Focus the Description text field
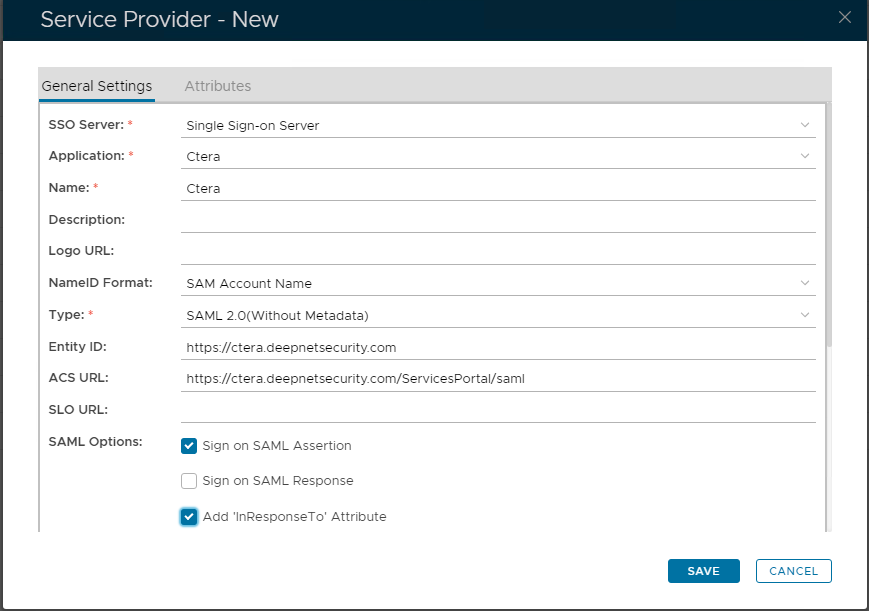 coord(498,220)
